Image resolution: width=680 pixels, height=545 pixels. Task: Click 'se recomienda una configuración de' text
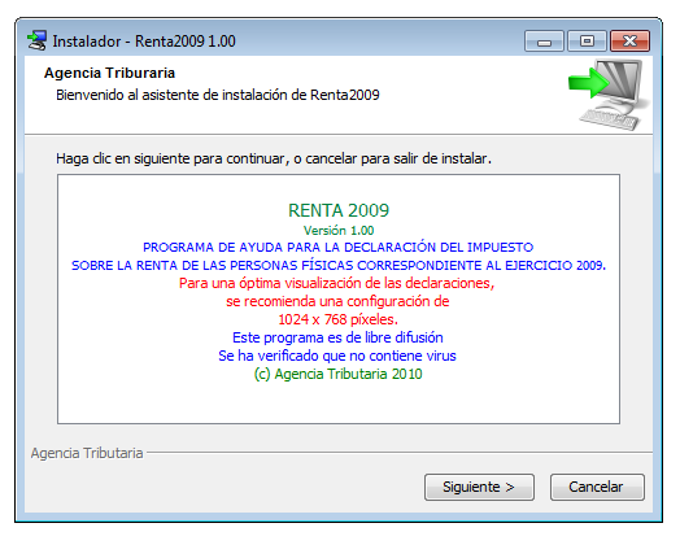pyautogui.click(x=337, y=301)
